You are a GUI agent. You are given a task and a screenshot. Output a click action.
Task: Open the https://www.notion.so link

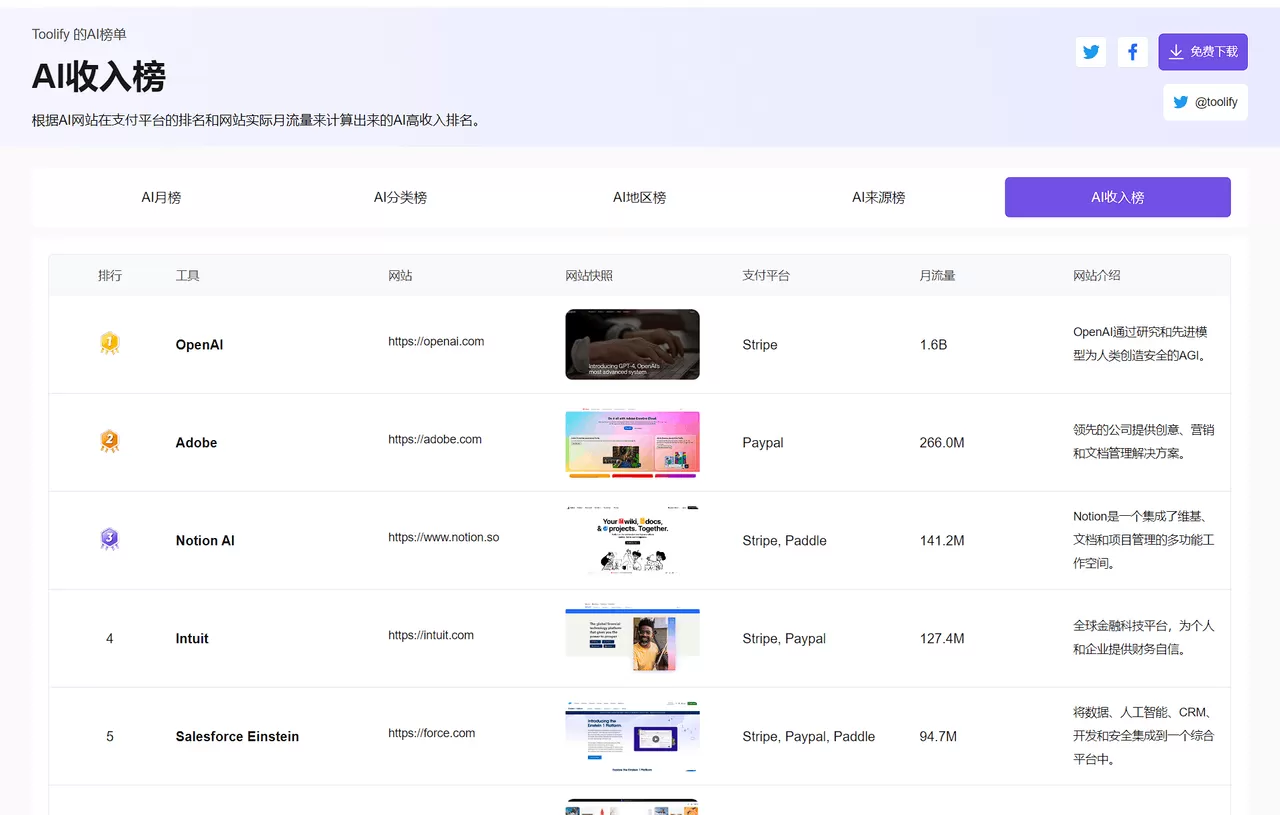pos(443,537)
